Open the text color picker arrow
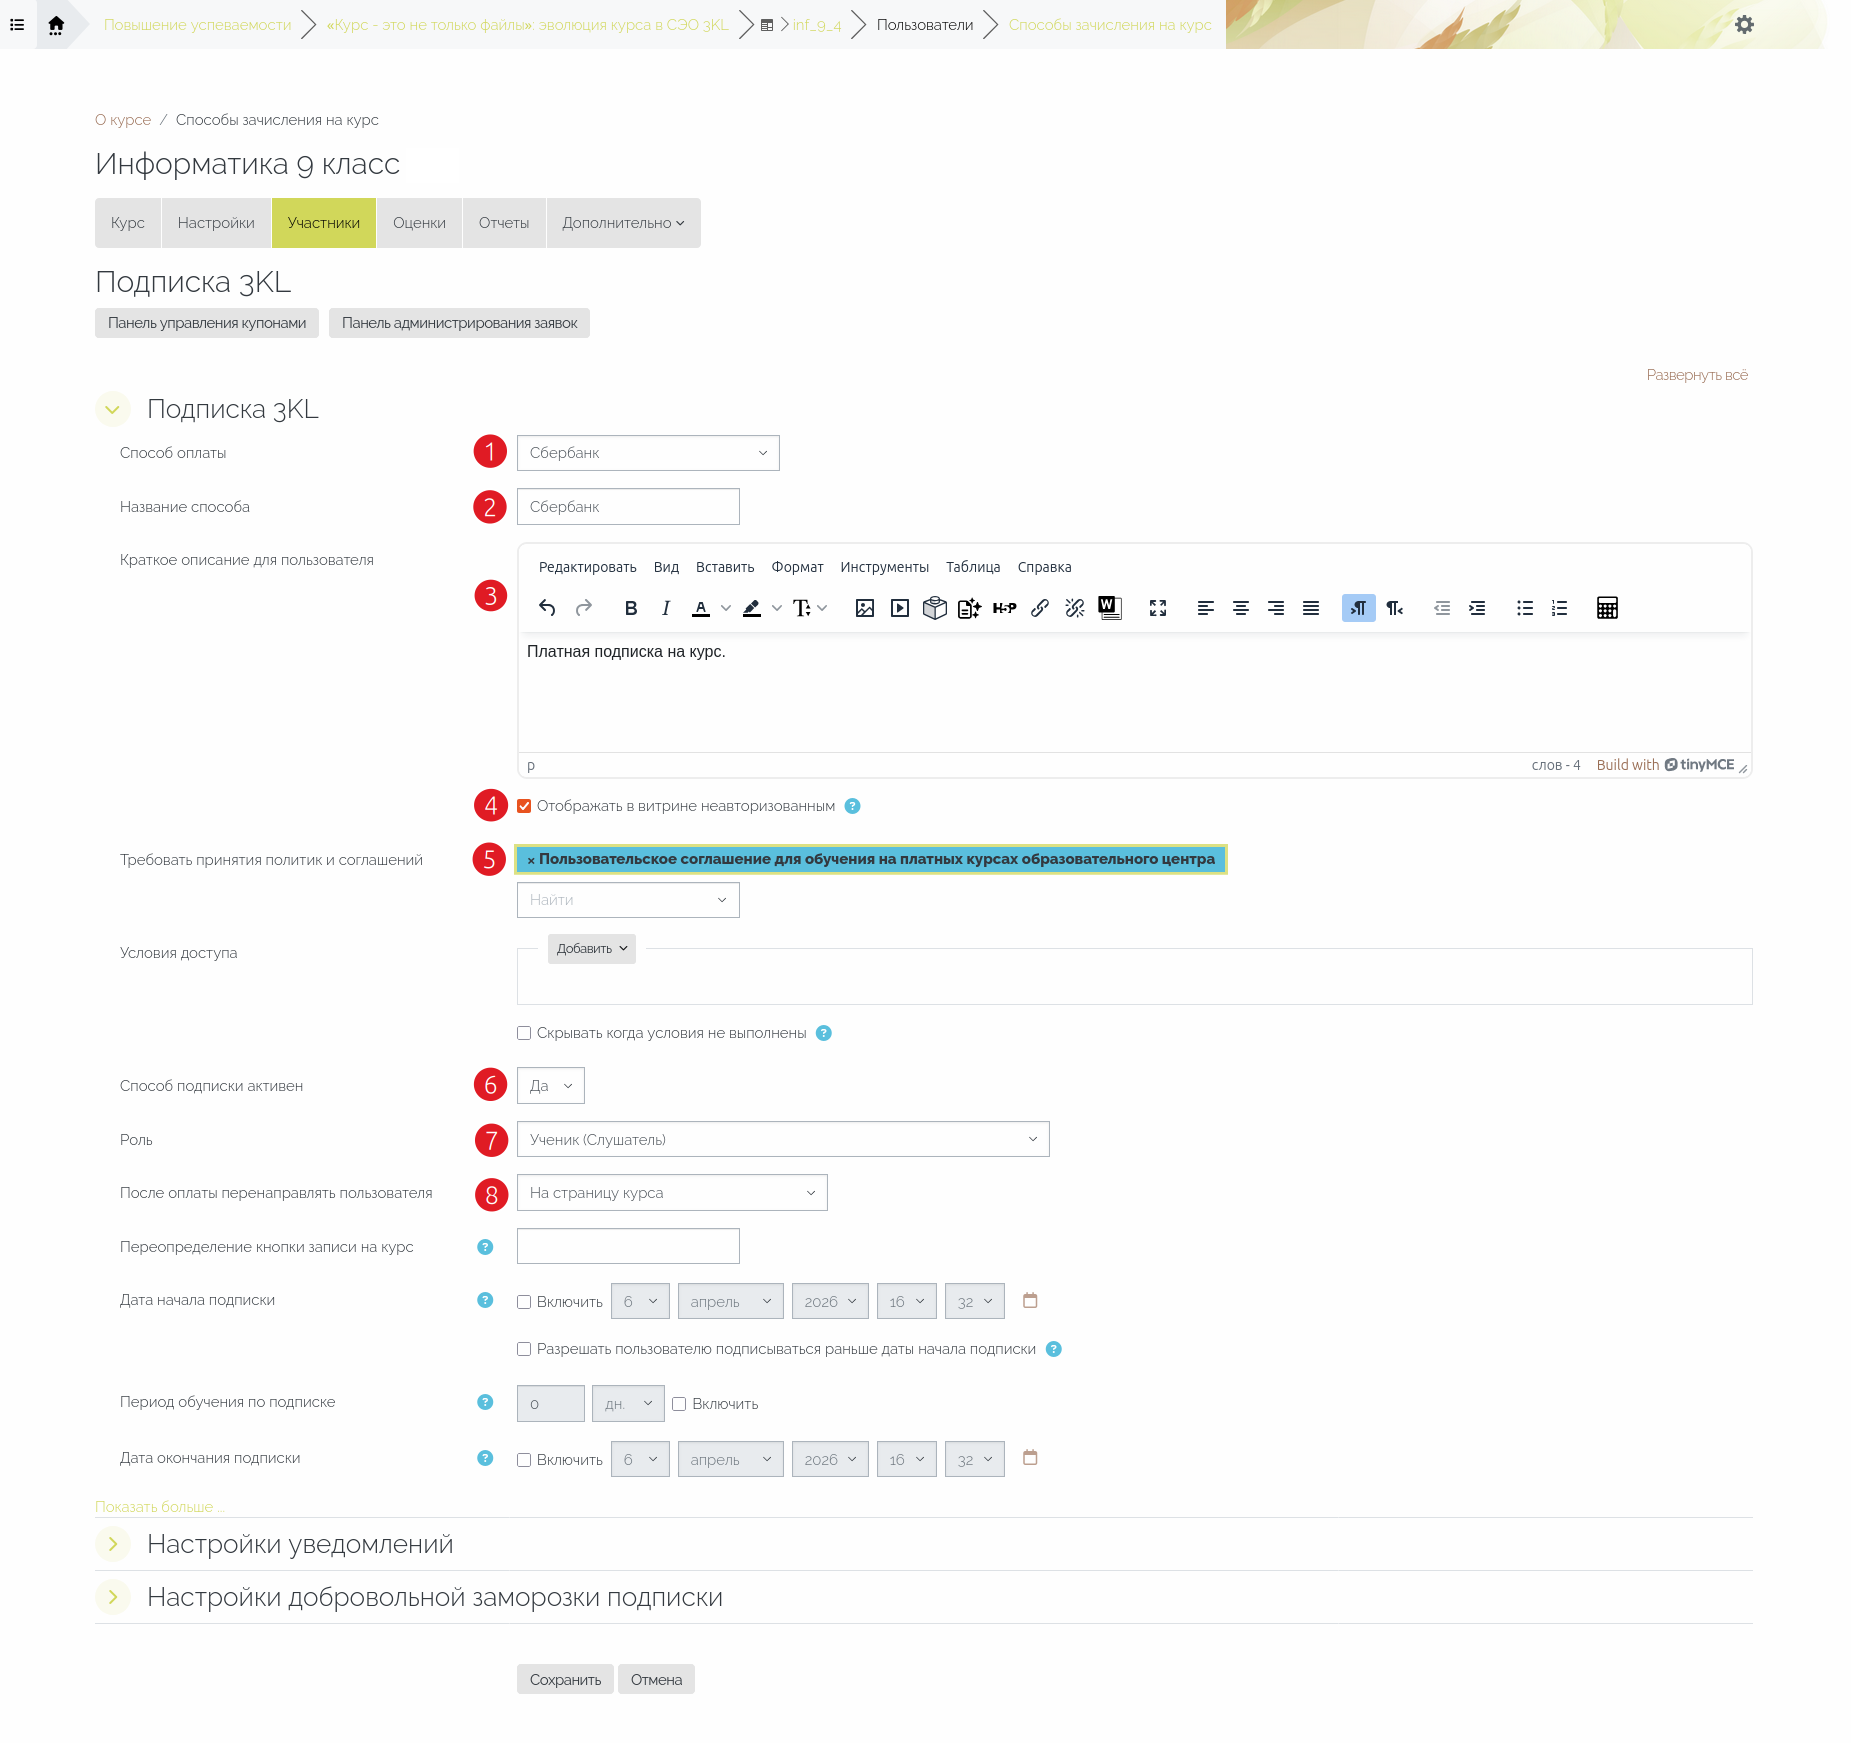The height and width of the screenshot is (1743, 1851). click(x=726, y=608)
